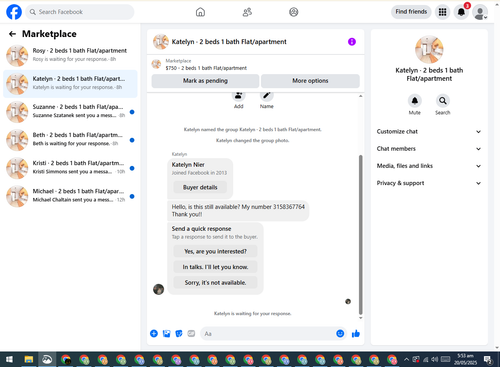The image size is (500, 367).
Task: Click the taskbar clock showing 5:53 am
Action: click(465, 359)
